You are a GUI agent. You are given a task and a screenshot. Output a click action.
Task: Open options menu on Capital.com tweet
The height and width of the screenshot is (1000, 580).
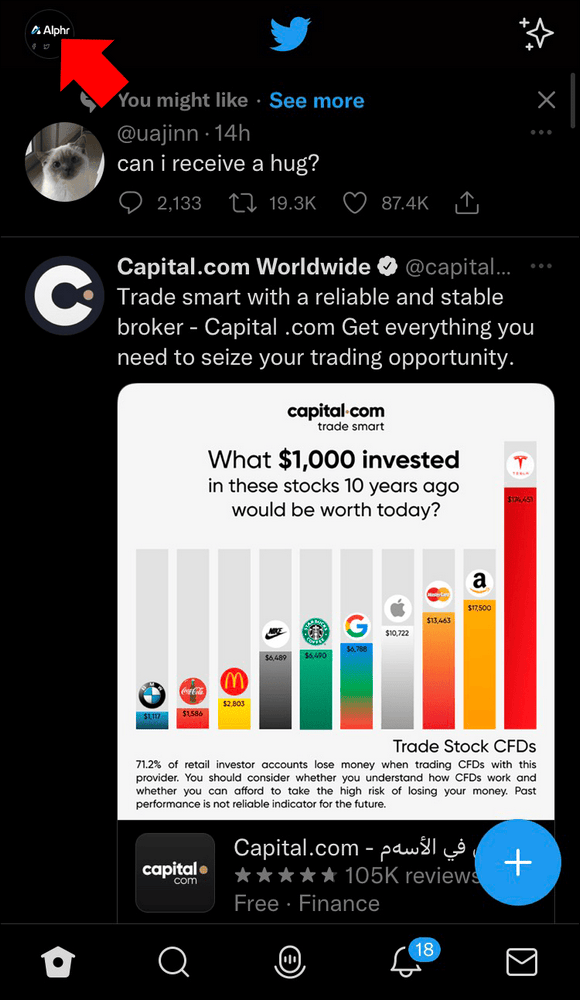[x=541, y=266]
